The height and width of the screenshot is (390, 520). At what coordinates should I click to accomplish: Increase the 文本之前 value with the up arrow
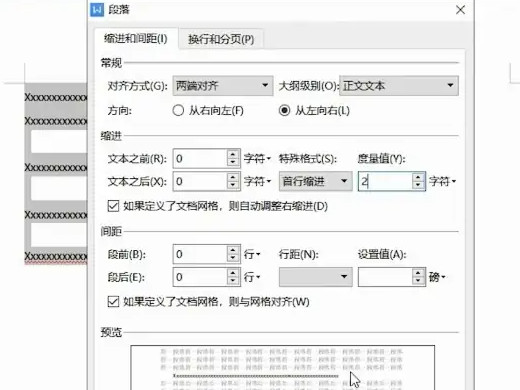[x=233, y=154]
